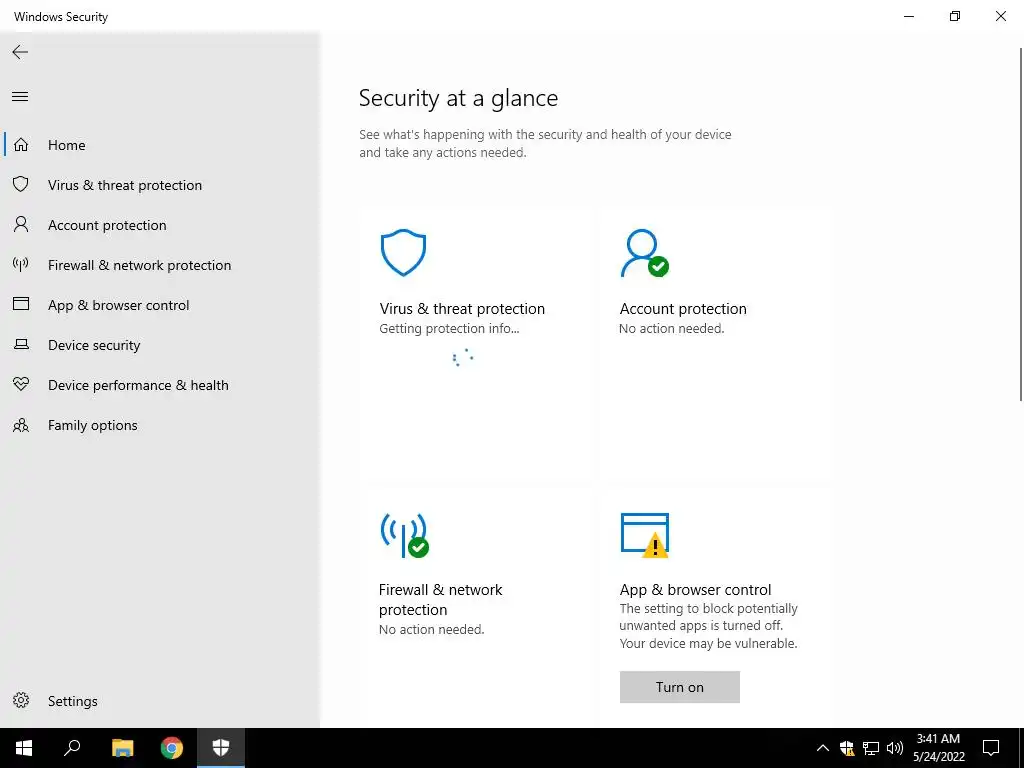
Task: Click the large person icon on Account protection tile
Action: [644, 253]
